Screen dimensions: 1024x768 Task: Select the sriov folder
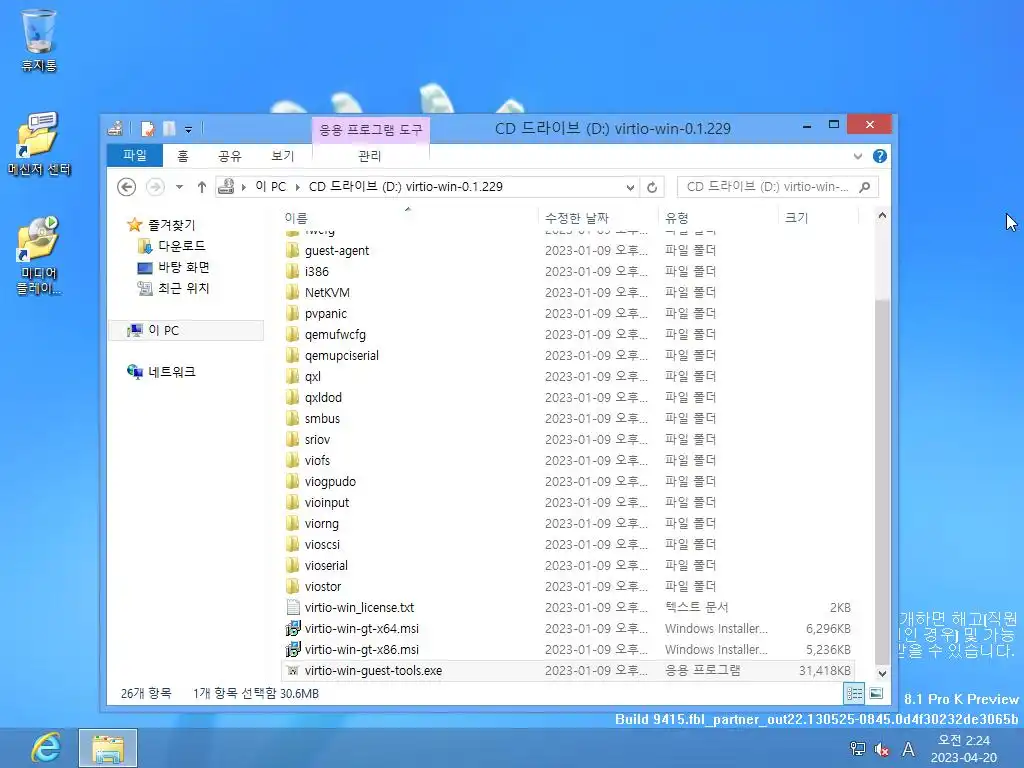[x=317, y=440]
